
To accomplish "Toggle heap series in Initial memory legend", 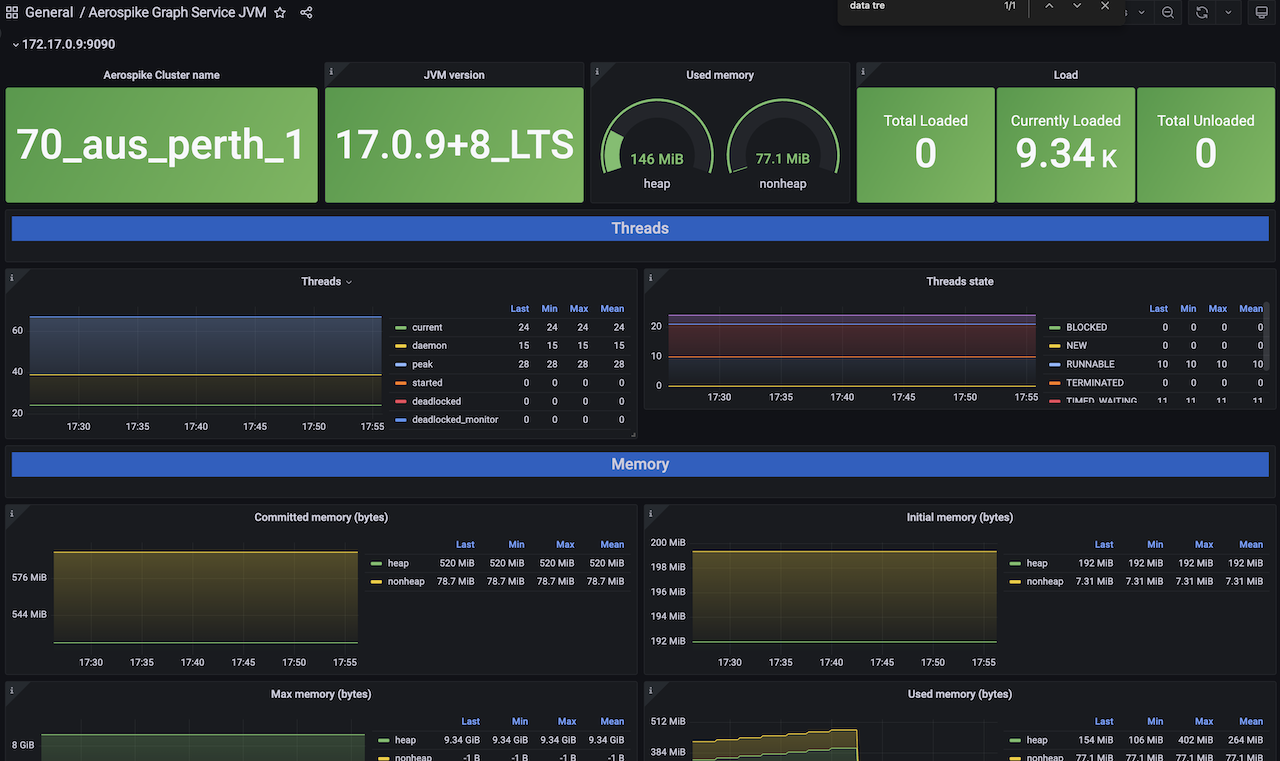I will click(x=1037, y=564).
